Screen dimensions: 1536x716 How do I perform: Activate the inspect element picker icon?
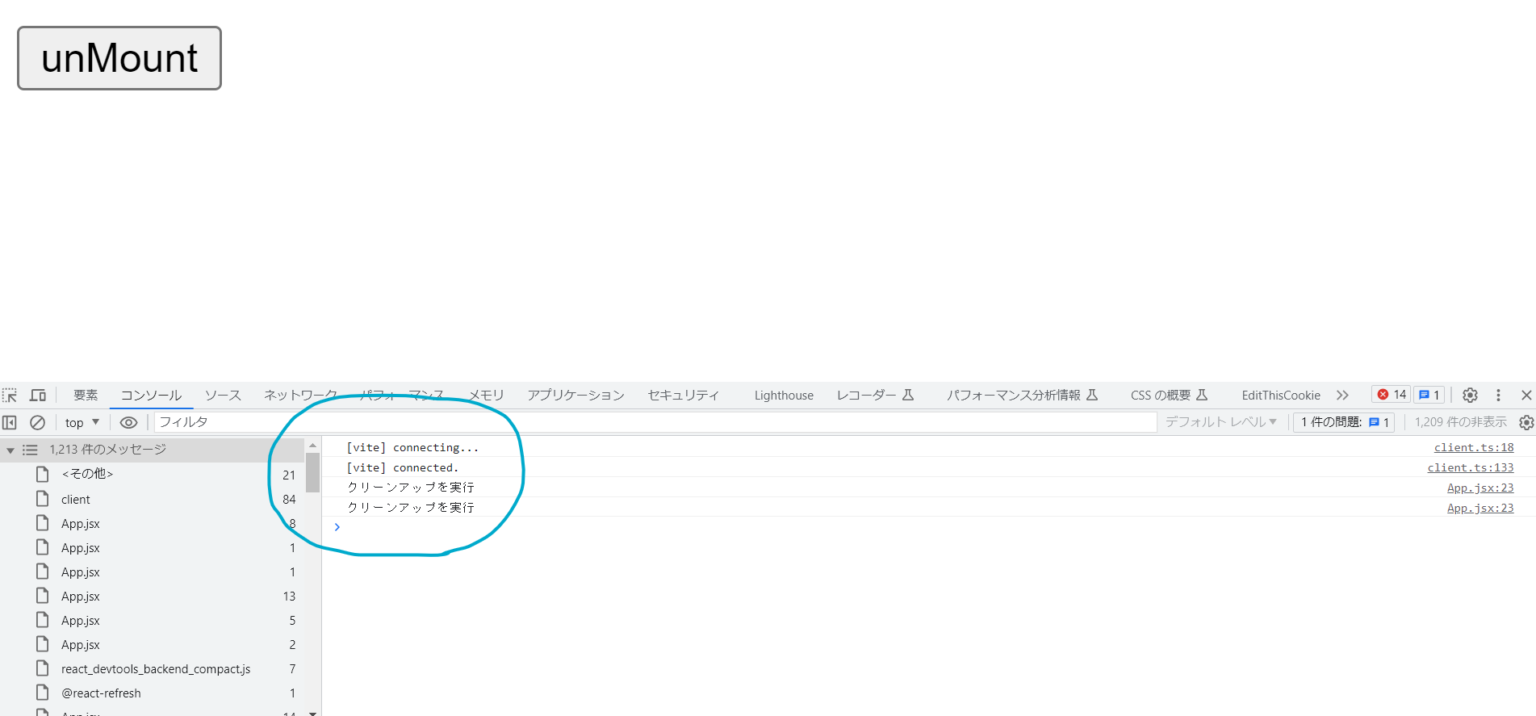click(10, 395)
